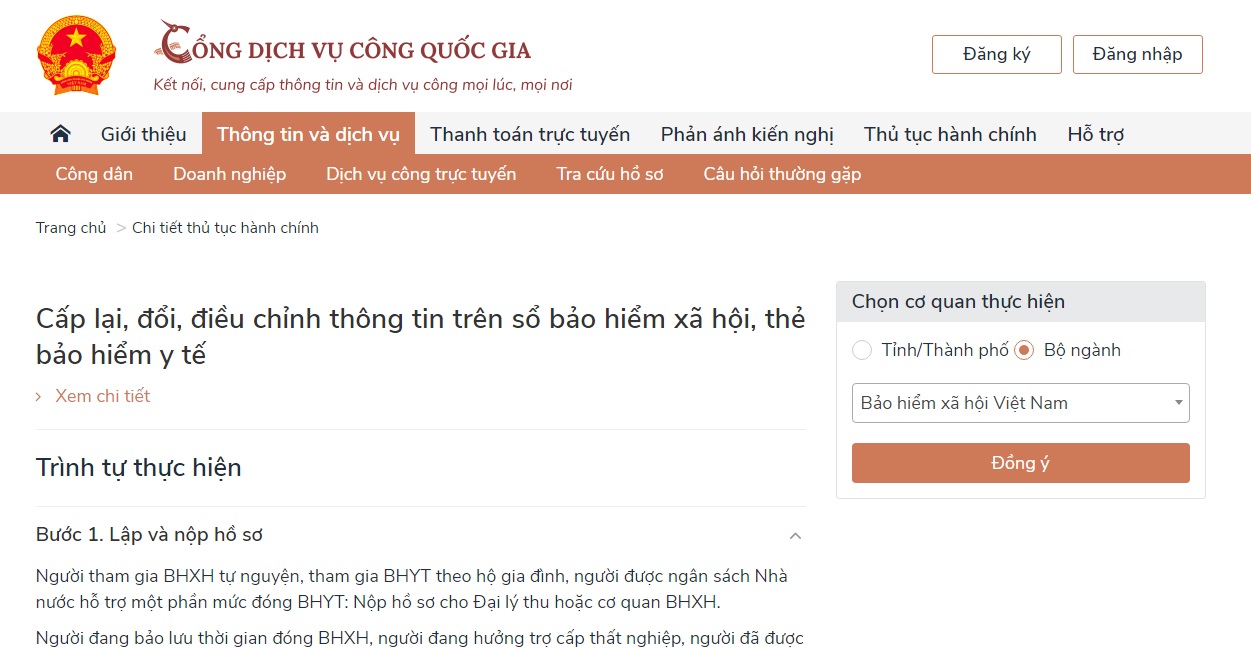
Task: Open Tra cứu hồ sơ lookup
Action: click(610, 173)
